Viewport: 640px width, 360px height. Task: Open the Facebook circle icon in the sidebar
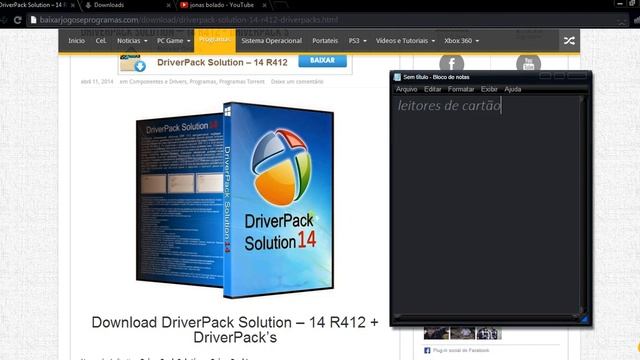[451, 64]
